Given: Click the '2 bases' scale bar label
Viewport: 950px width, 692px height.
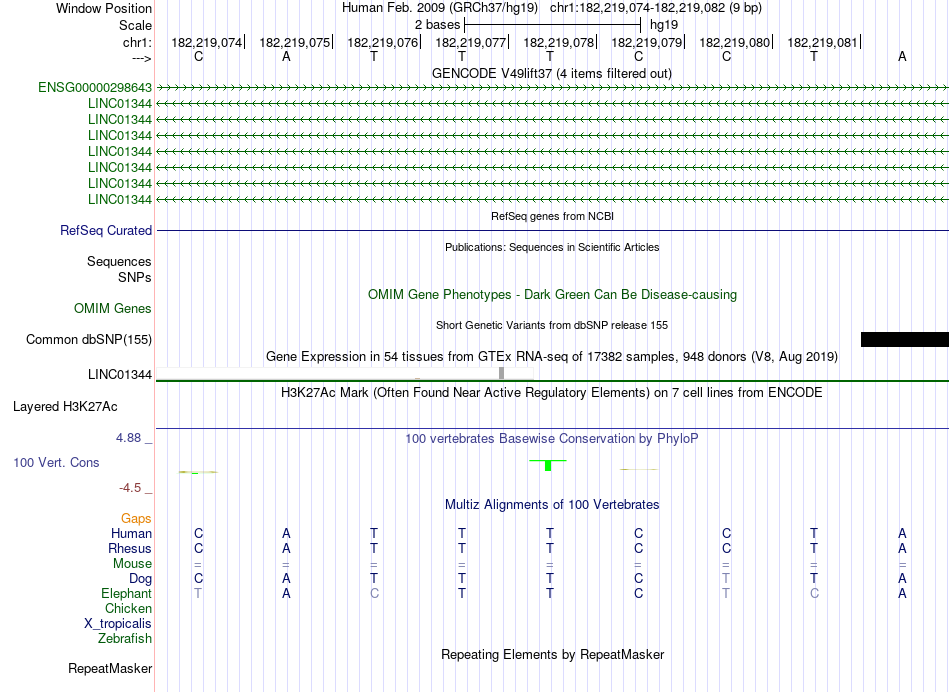Looking at the screenshot, I should 437,25.
